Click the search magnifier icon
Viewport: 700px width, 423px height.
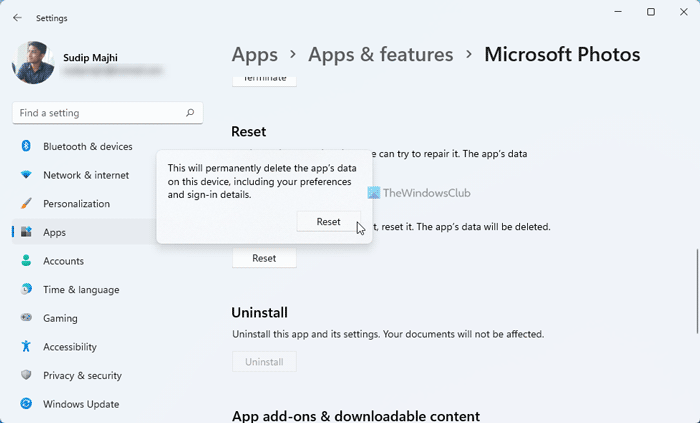click(190, 113)
